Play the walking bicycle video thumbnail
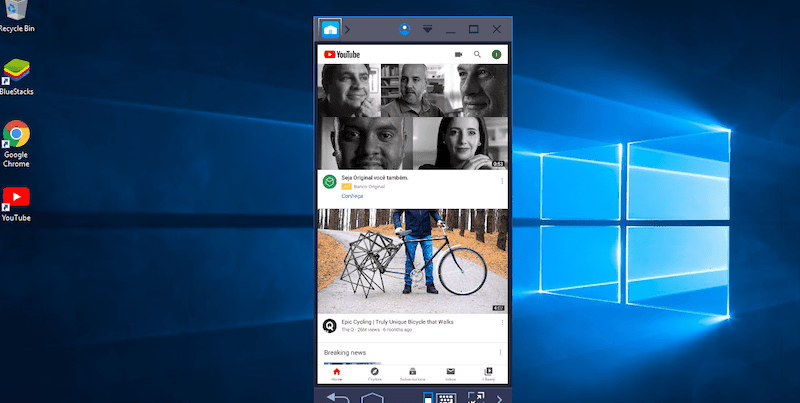 412,261
